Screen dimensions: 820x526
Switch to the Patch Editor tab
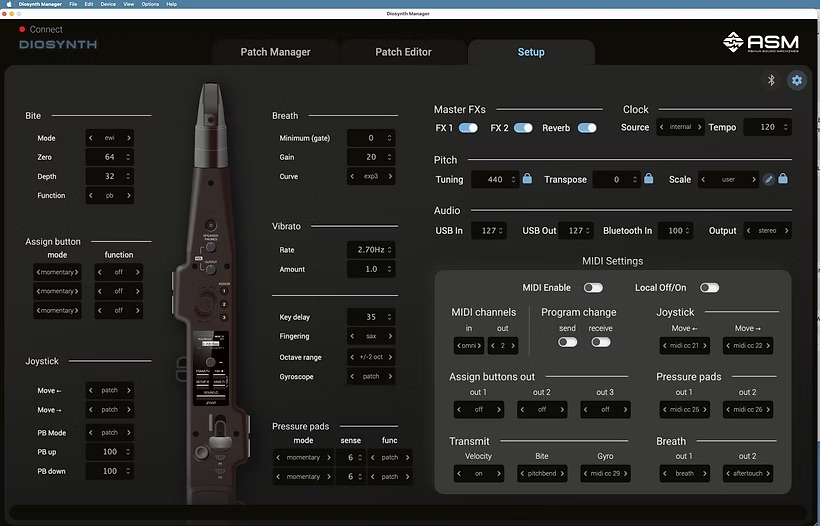click(403, 52)
